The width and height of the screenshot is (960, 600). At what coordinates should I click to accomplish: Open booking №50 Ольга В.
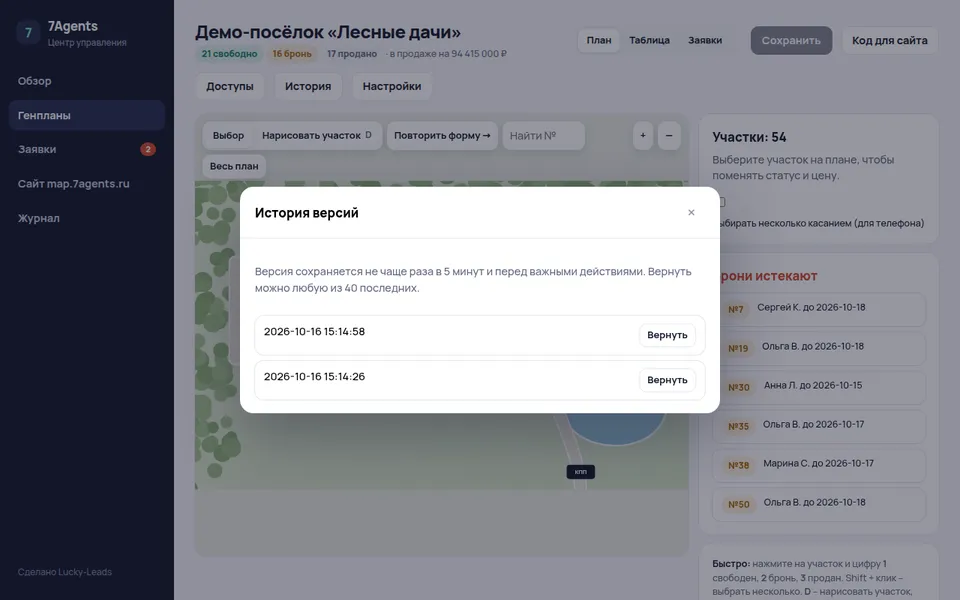[819, 504]
